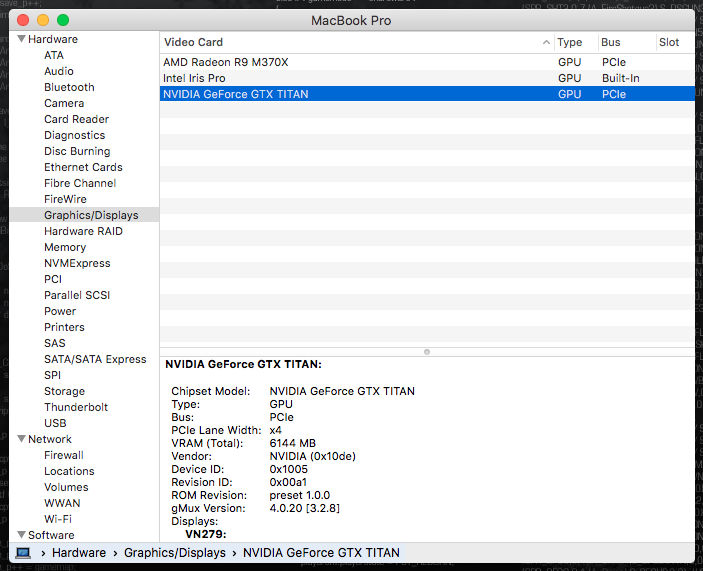The image size is (703, 571).
Task: Open Card Reader information
Action: (77, 119)
